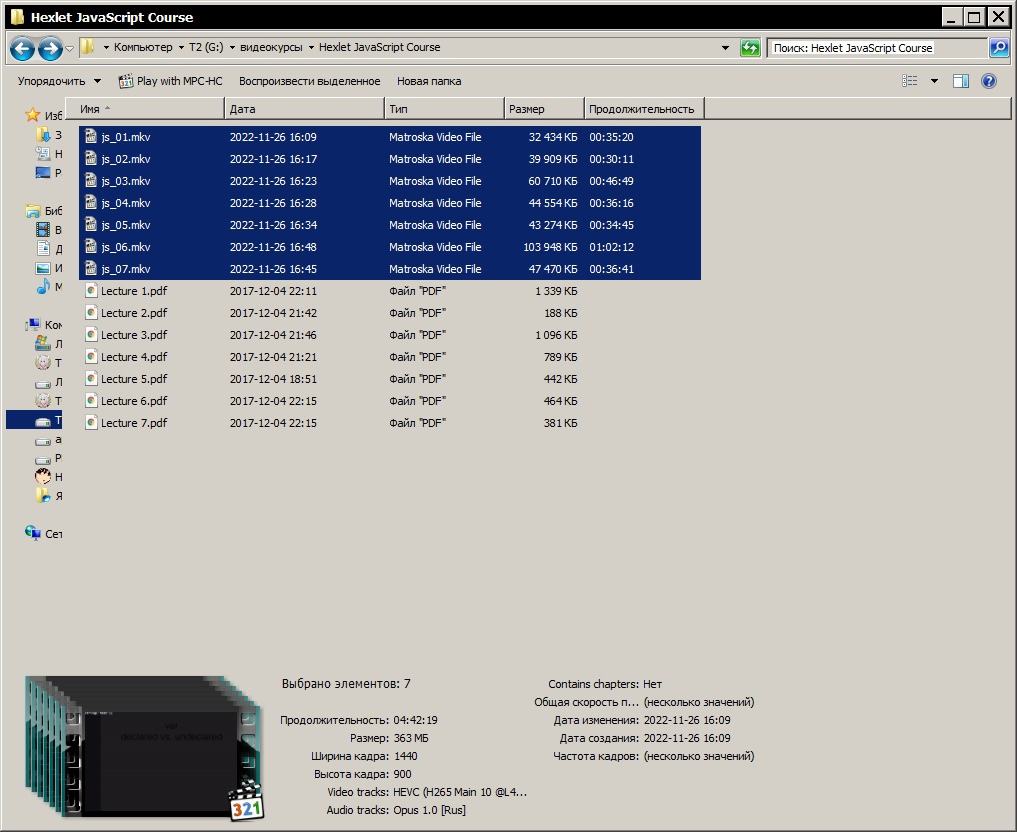1017x832 pixels.
Task: Focus the search box Поиск: Hexlet JavaScript Course
Action: pyautogui.click(x=877, y=48)
